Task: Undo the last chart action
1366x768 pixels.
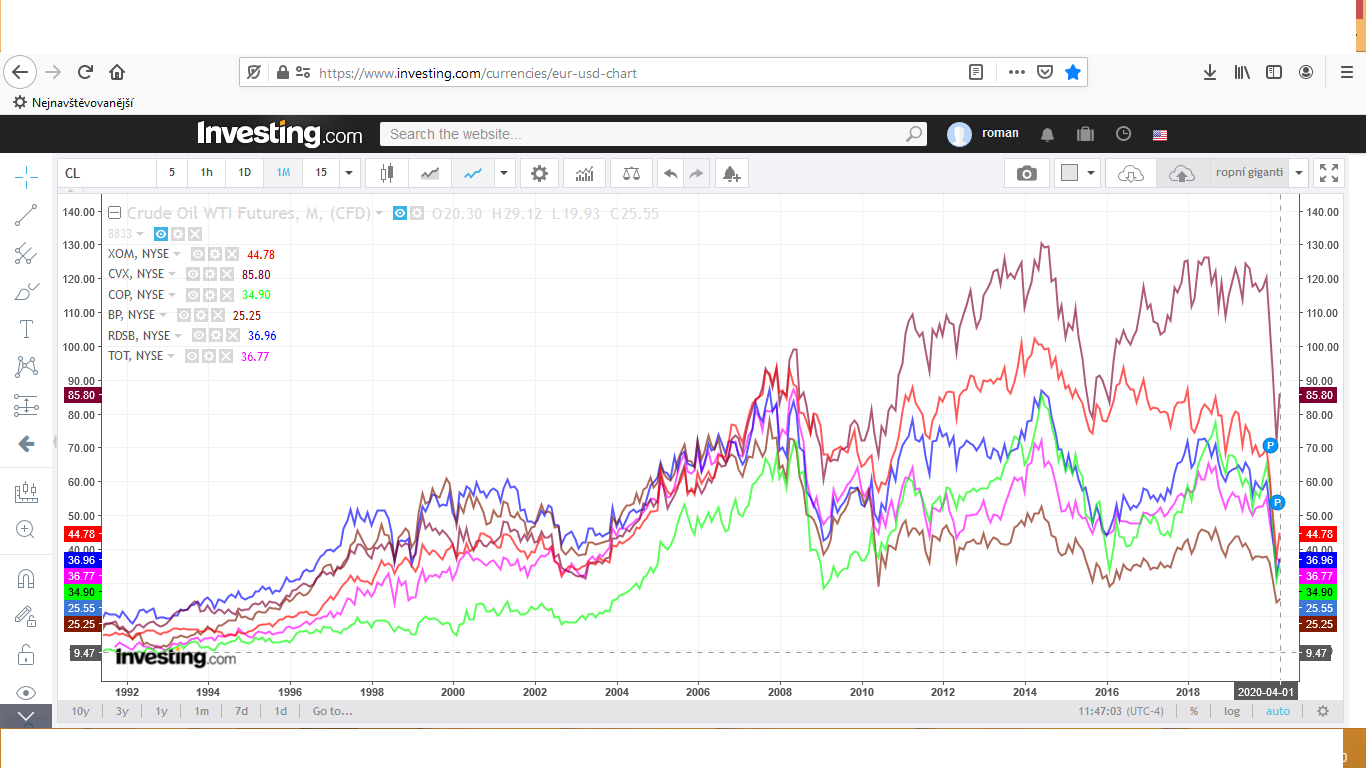Action: click(x=671, y=173)
